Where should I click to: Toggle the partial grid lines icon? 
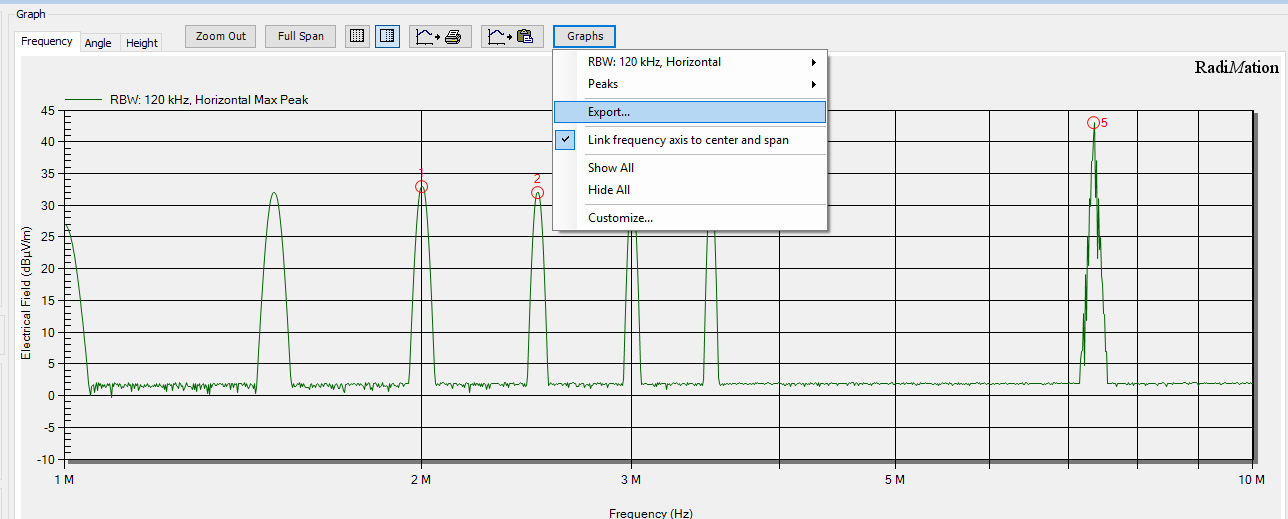click(x=387, y=36)
